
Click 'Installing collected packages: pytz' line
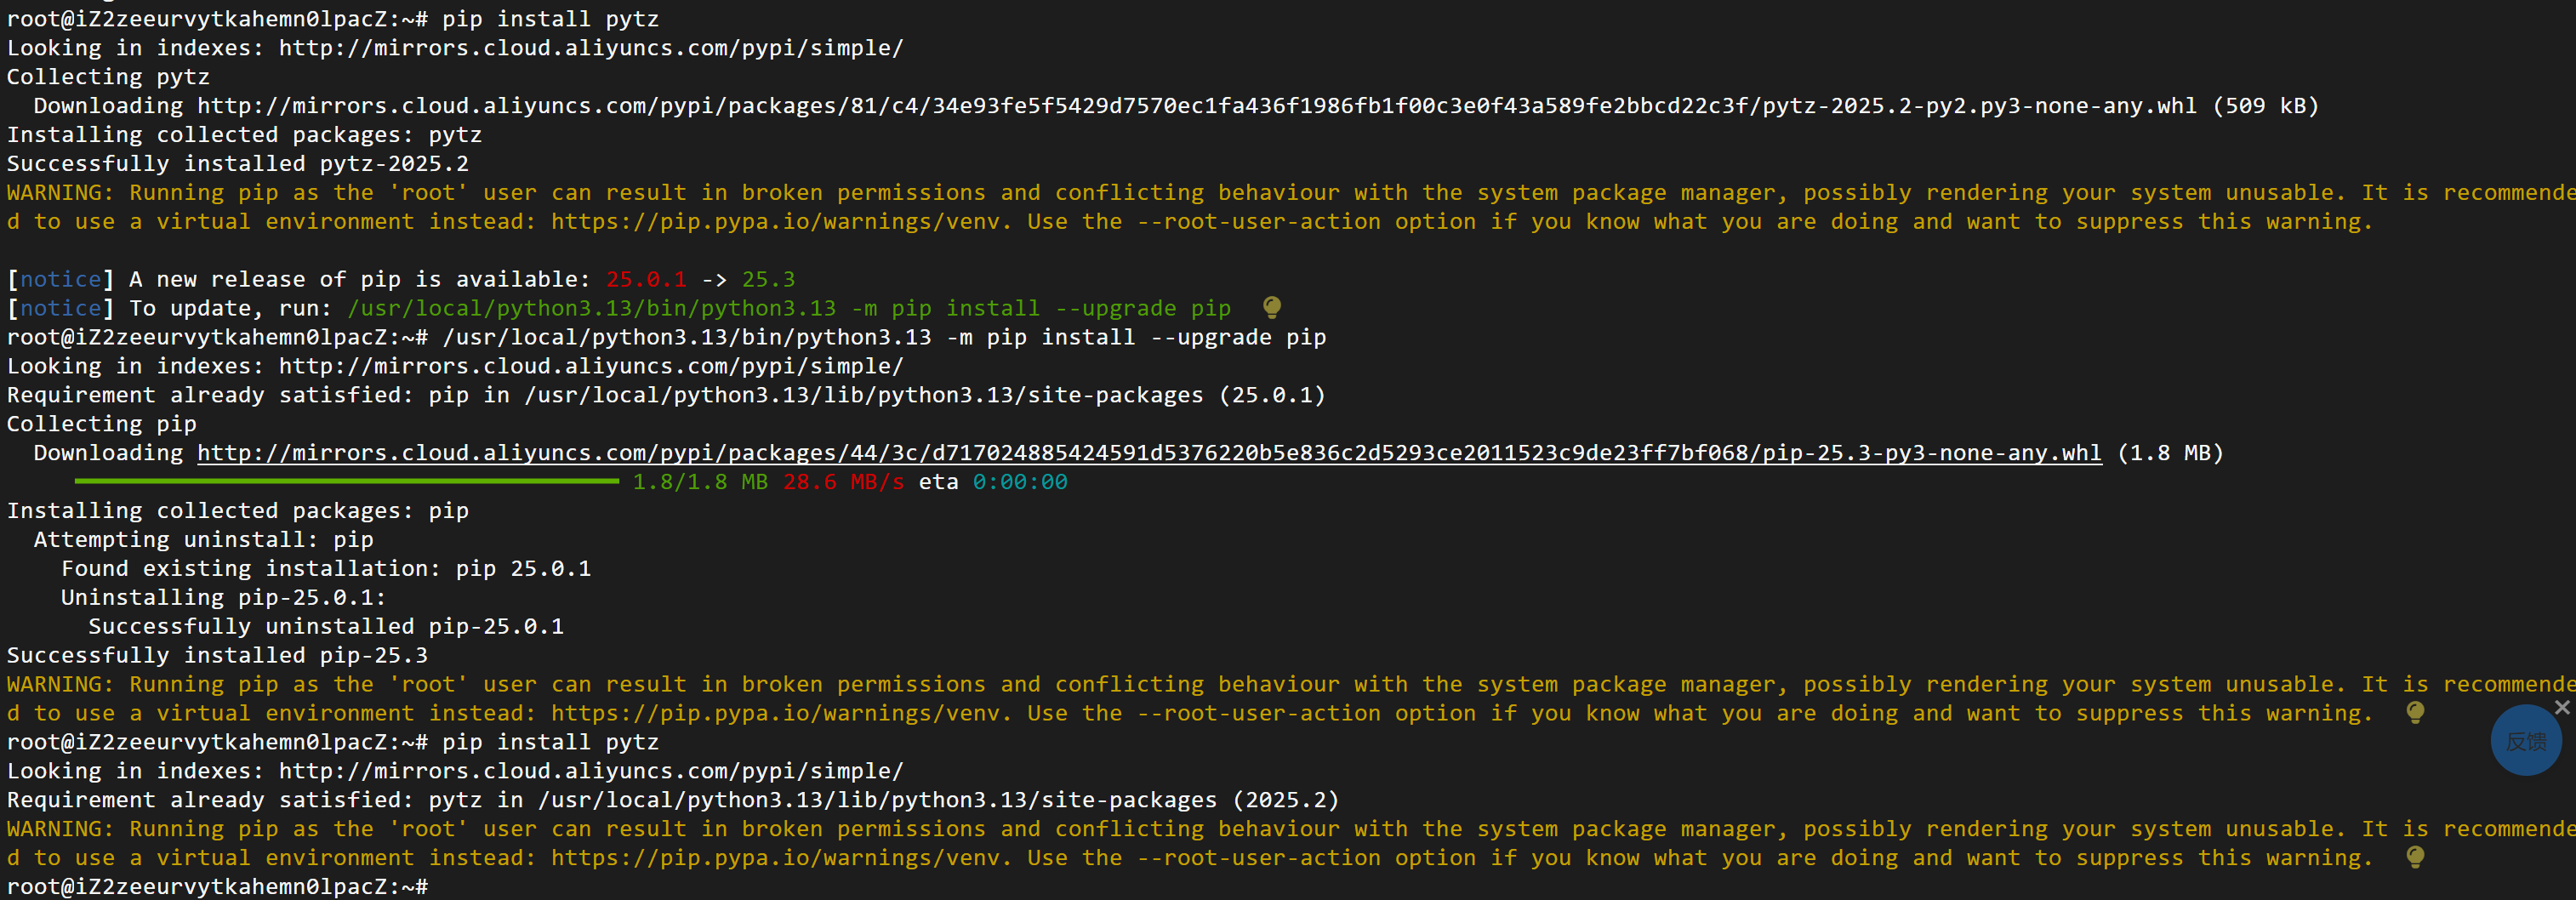pos(244,135)
